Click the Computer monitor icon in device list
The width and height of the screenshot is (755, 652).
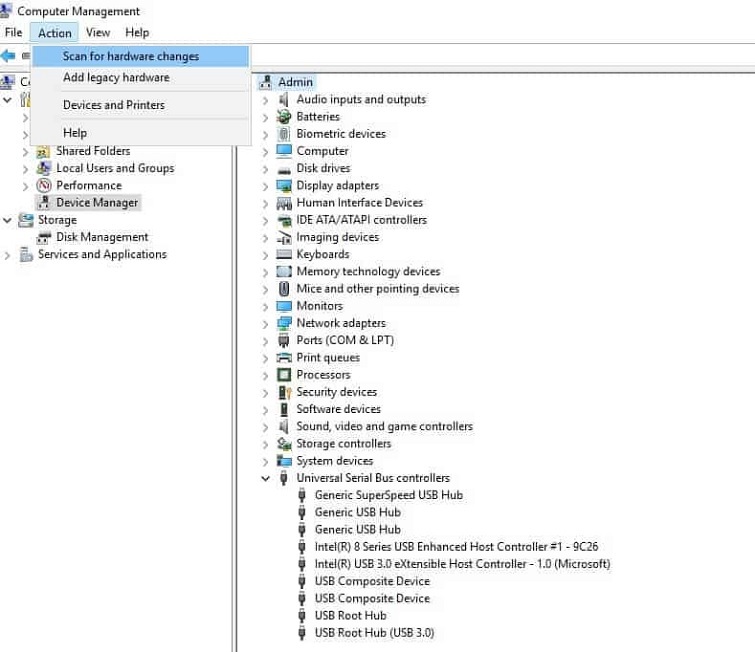coord(284,151)
